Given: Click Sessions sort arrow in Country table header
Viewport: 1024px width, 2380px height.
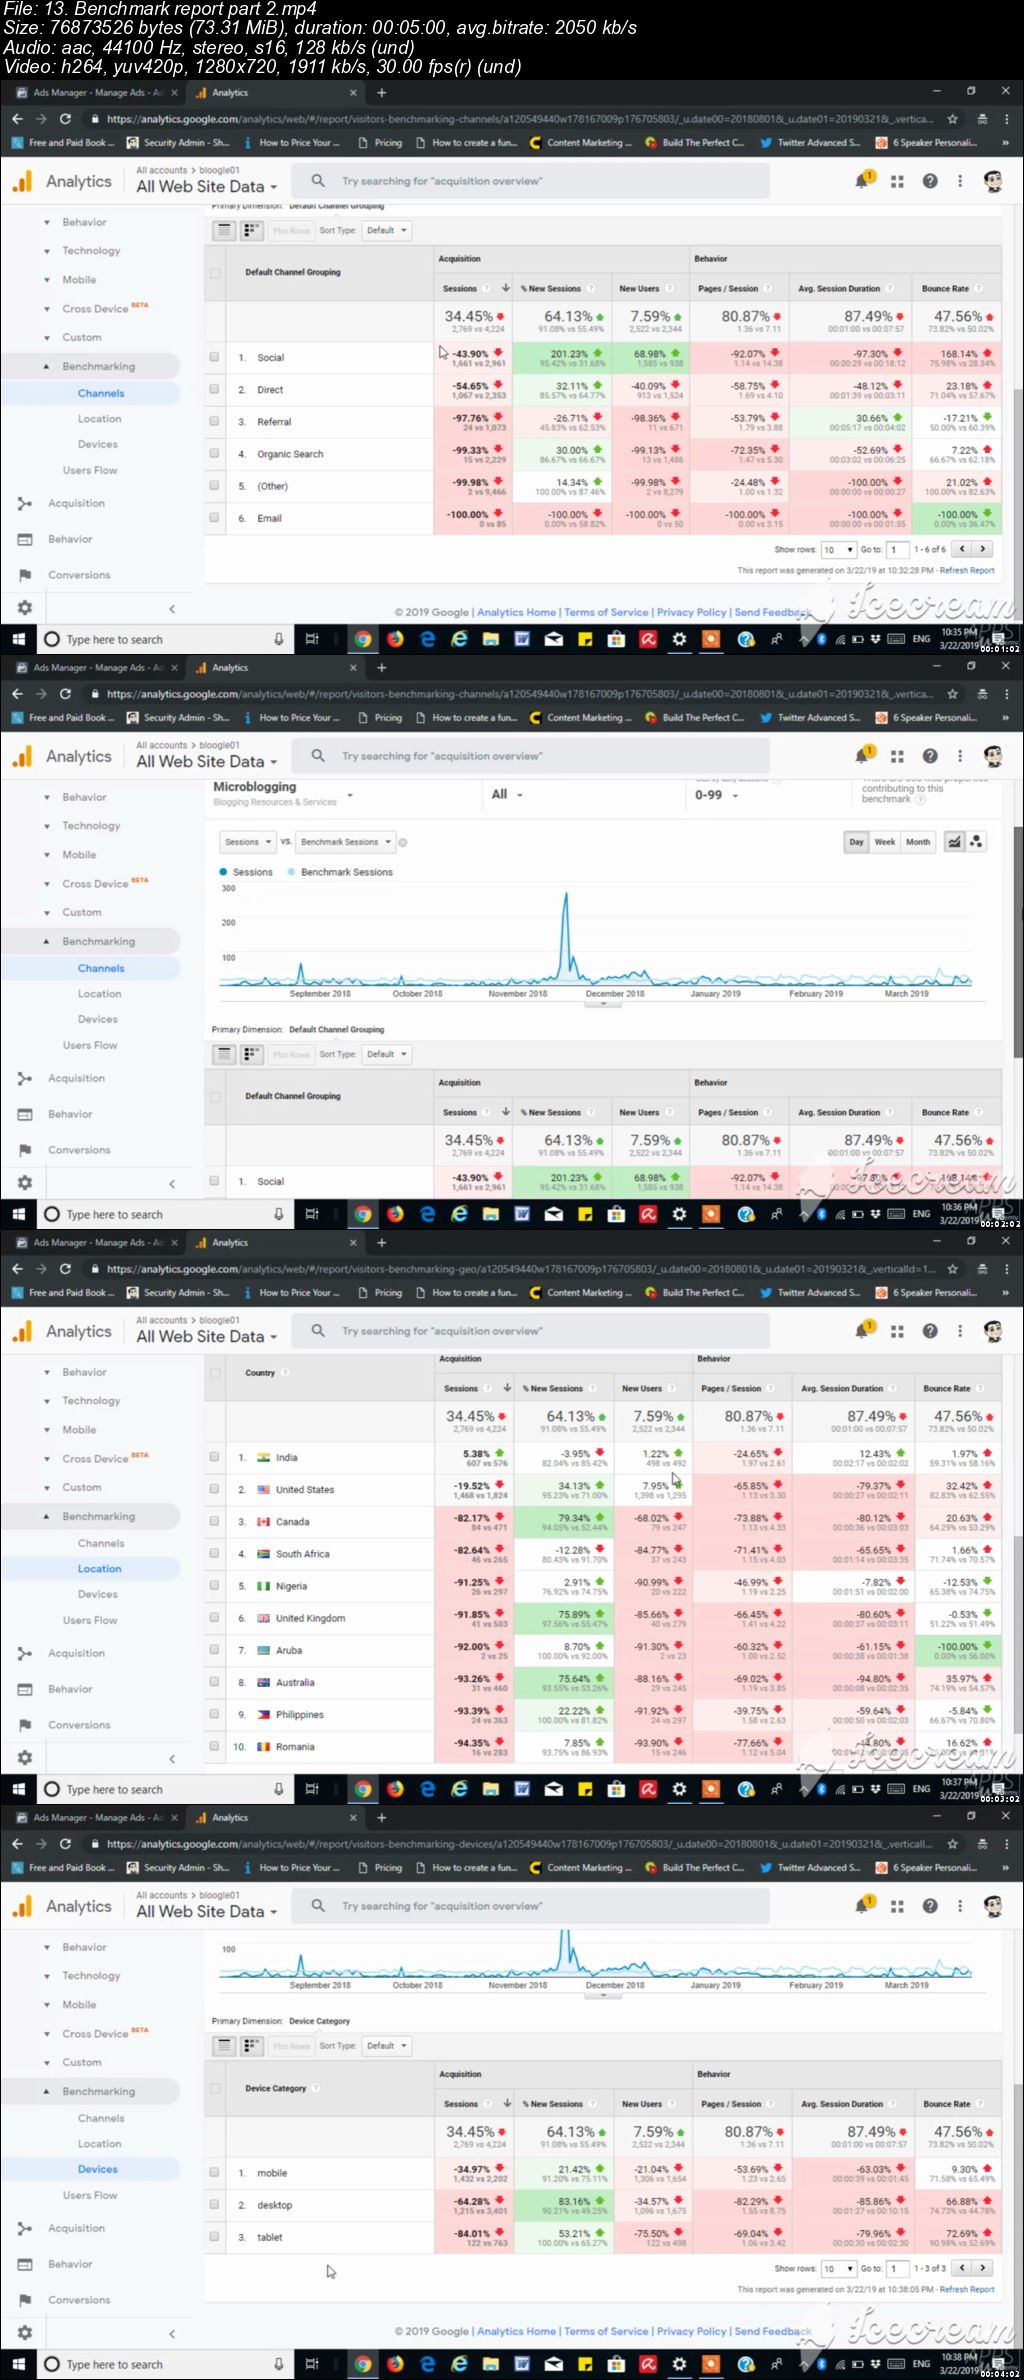Looking at the screenshot, I should click(507, 1388).
